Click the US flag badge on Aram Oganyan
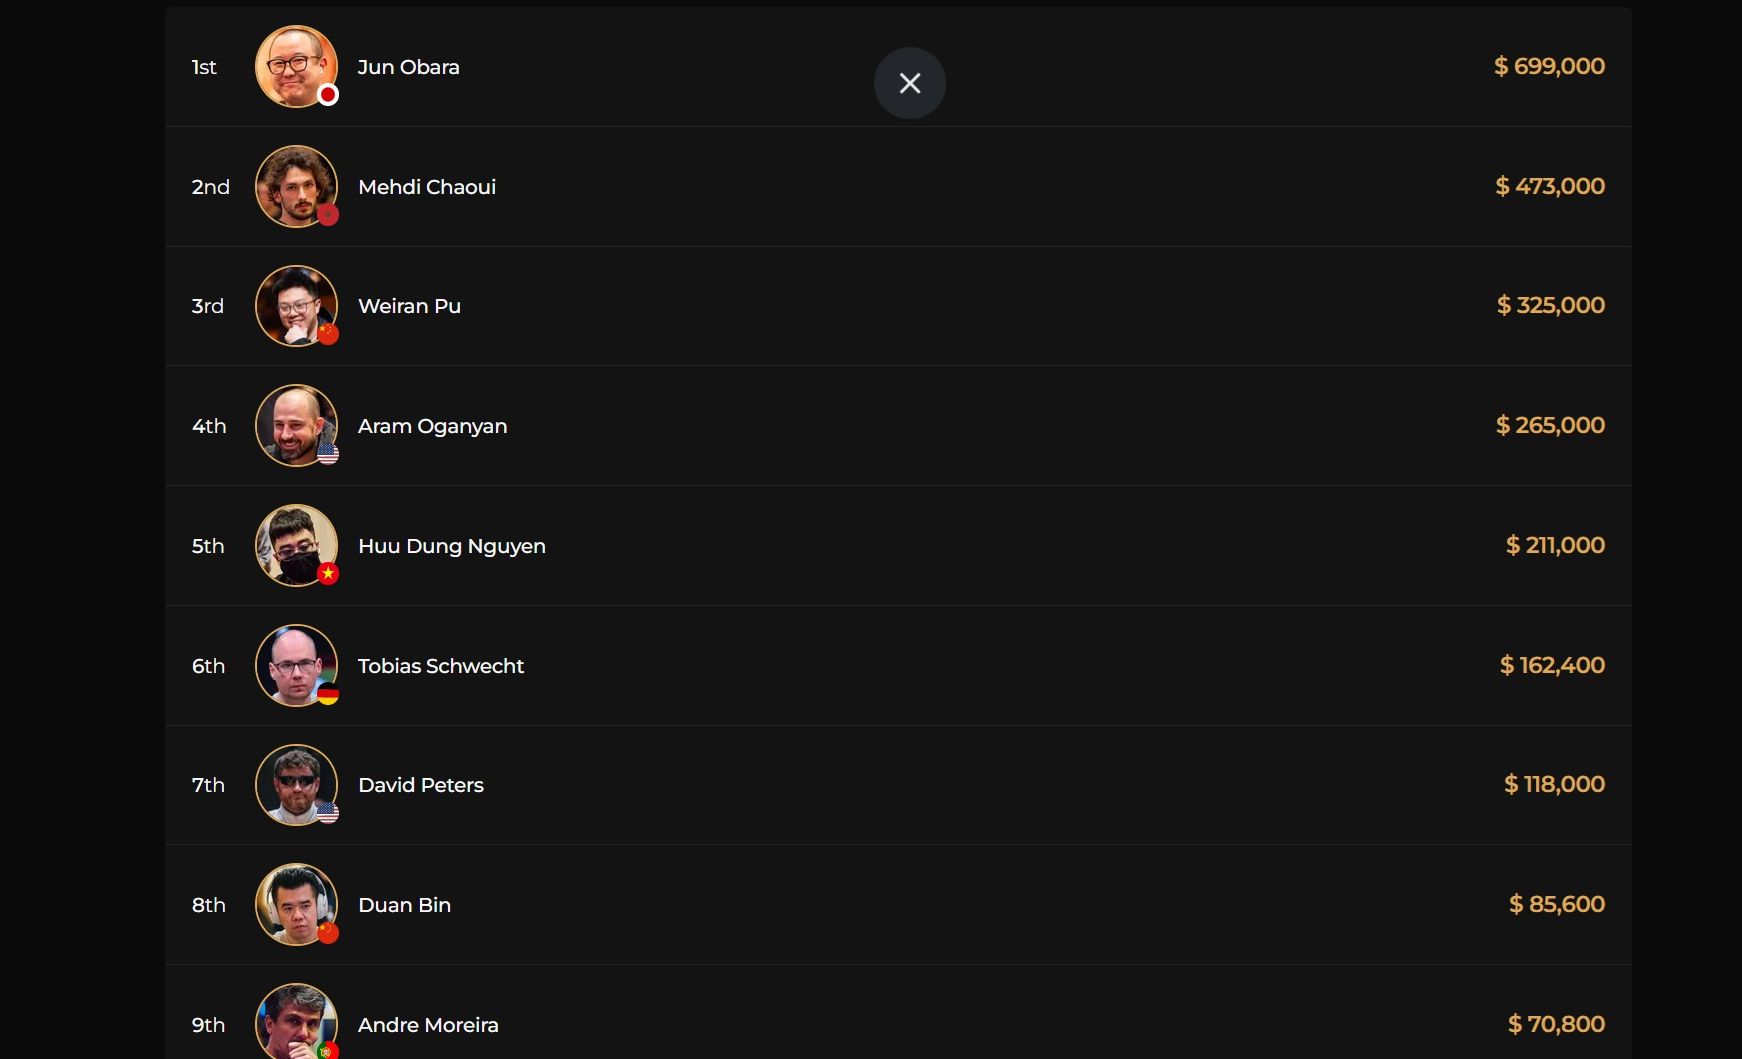 328,454
